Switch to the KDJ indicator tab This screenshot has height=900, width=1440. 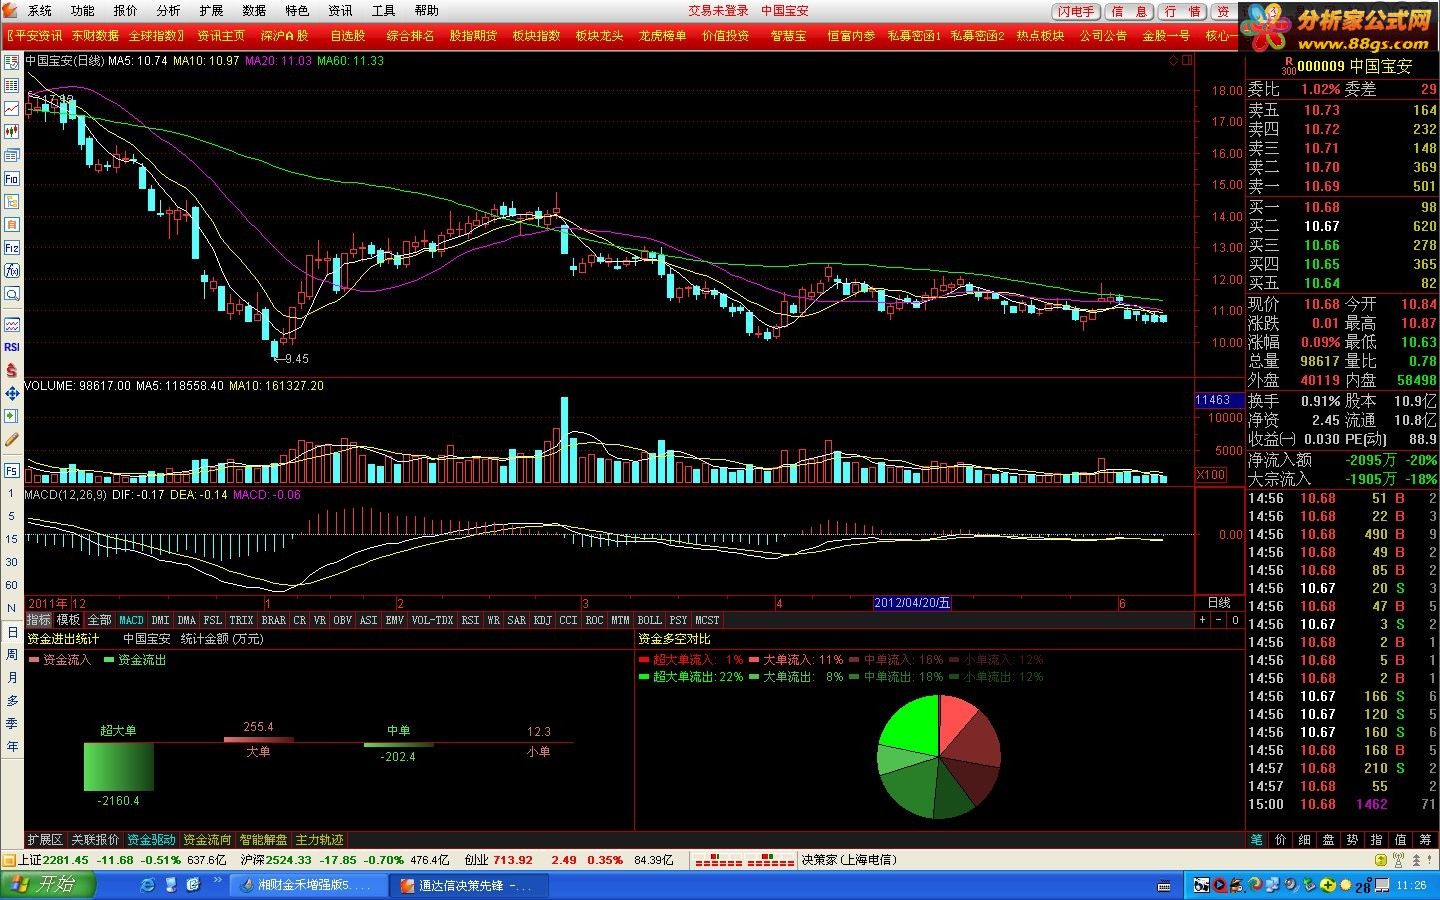(542, 620)
